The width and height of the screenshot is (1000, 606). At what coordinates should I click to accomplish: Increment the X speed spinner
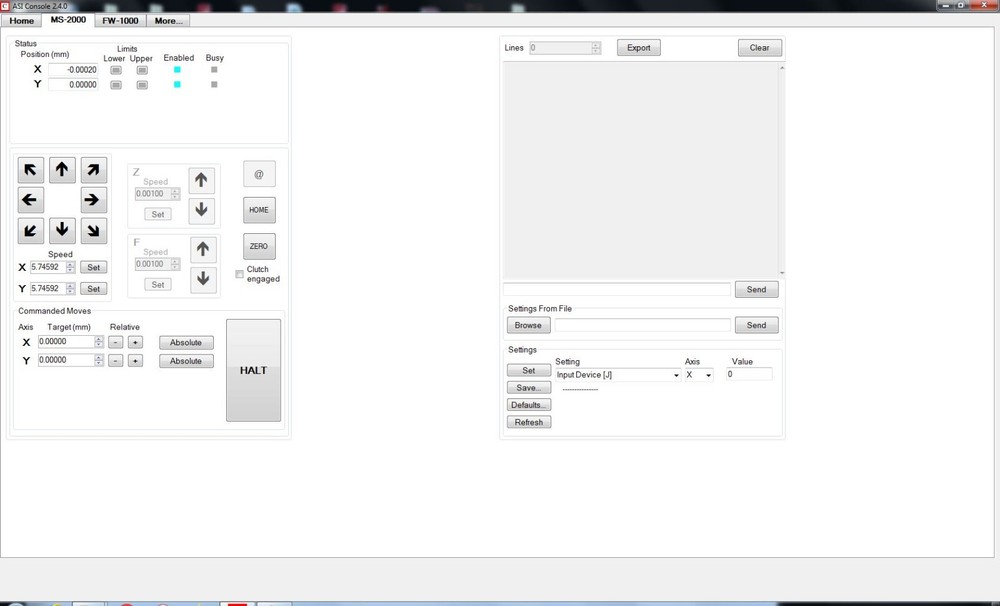click(71, 265)
